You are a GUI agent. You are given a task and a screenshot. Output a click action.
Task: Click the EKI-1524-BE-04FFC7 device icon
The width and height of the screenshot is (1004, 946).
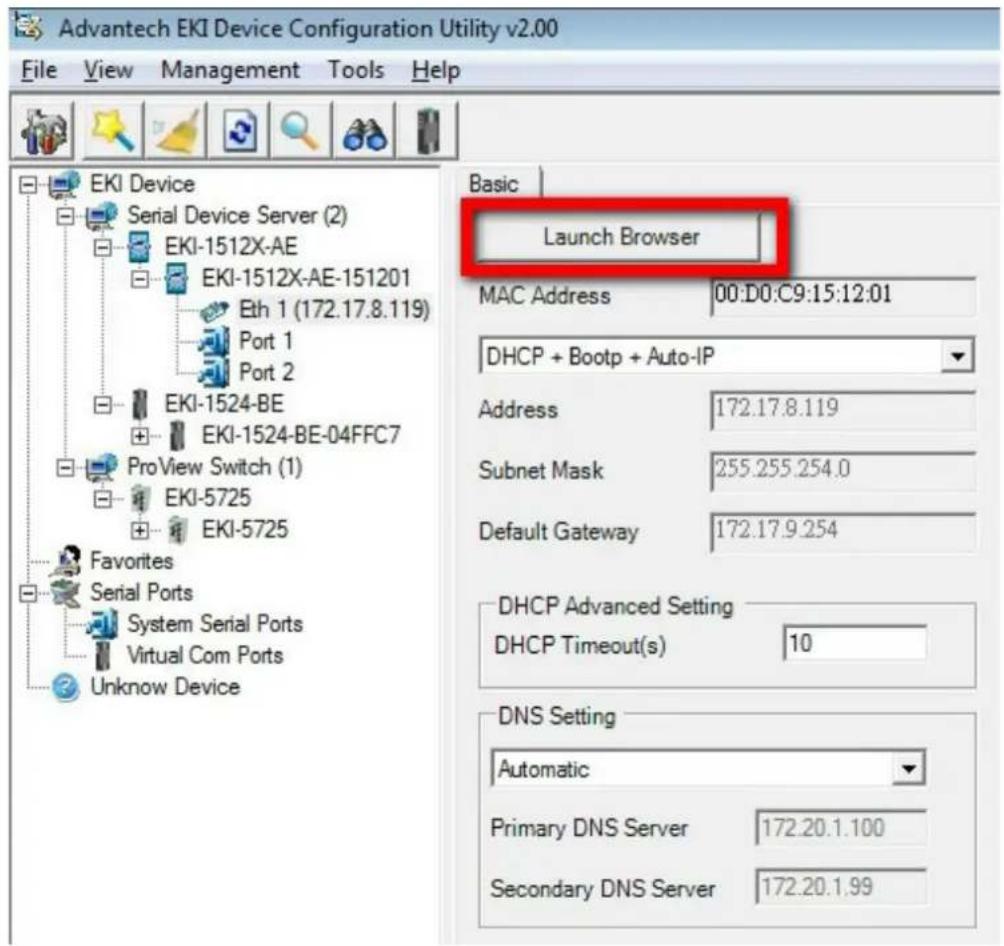pyautogui.click(x=177, y=436)
